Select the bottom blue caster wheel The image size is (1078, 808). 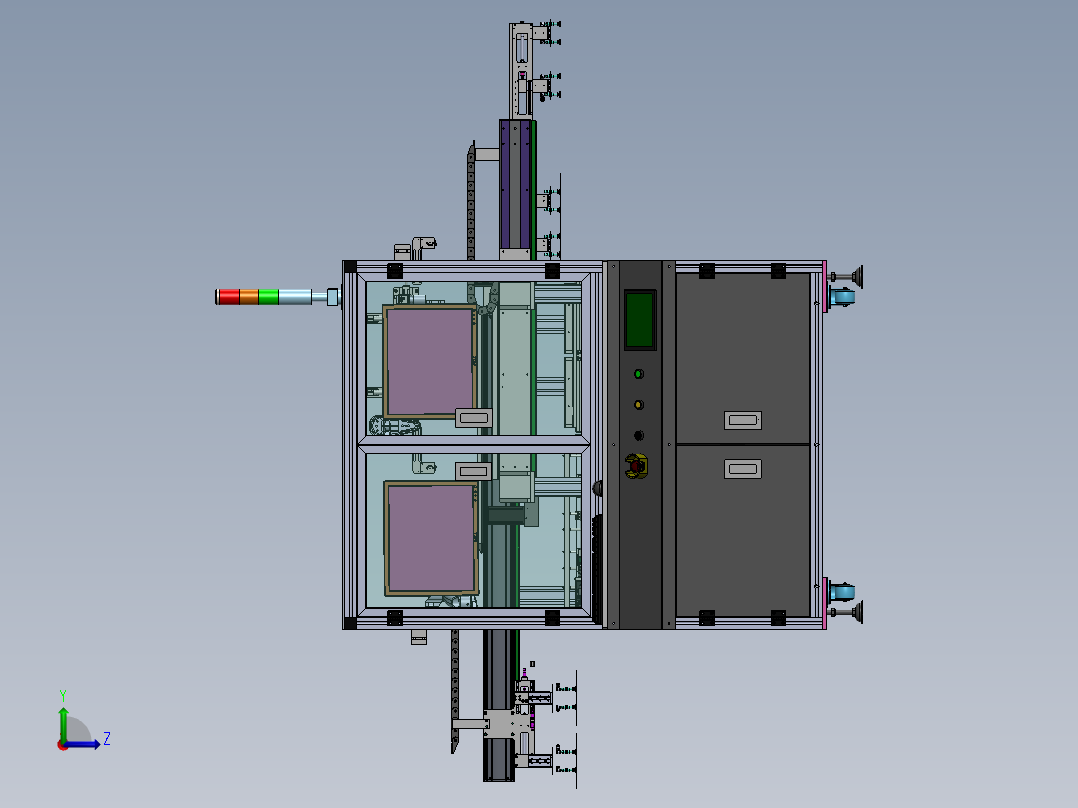[x=842, y=591]
